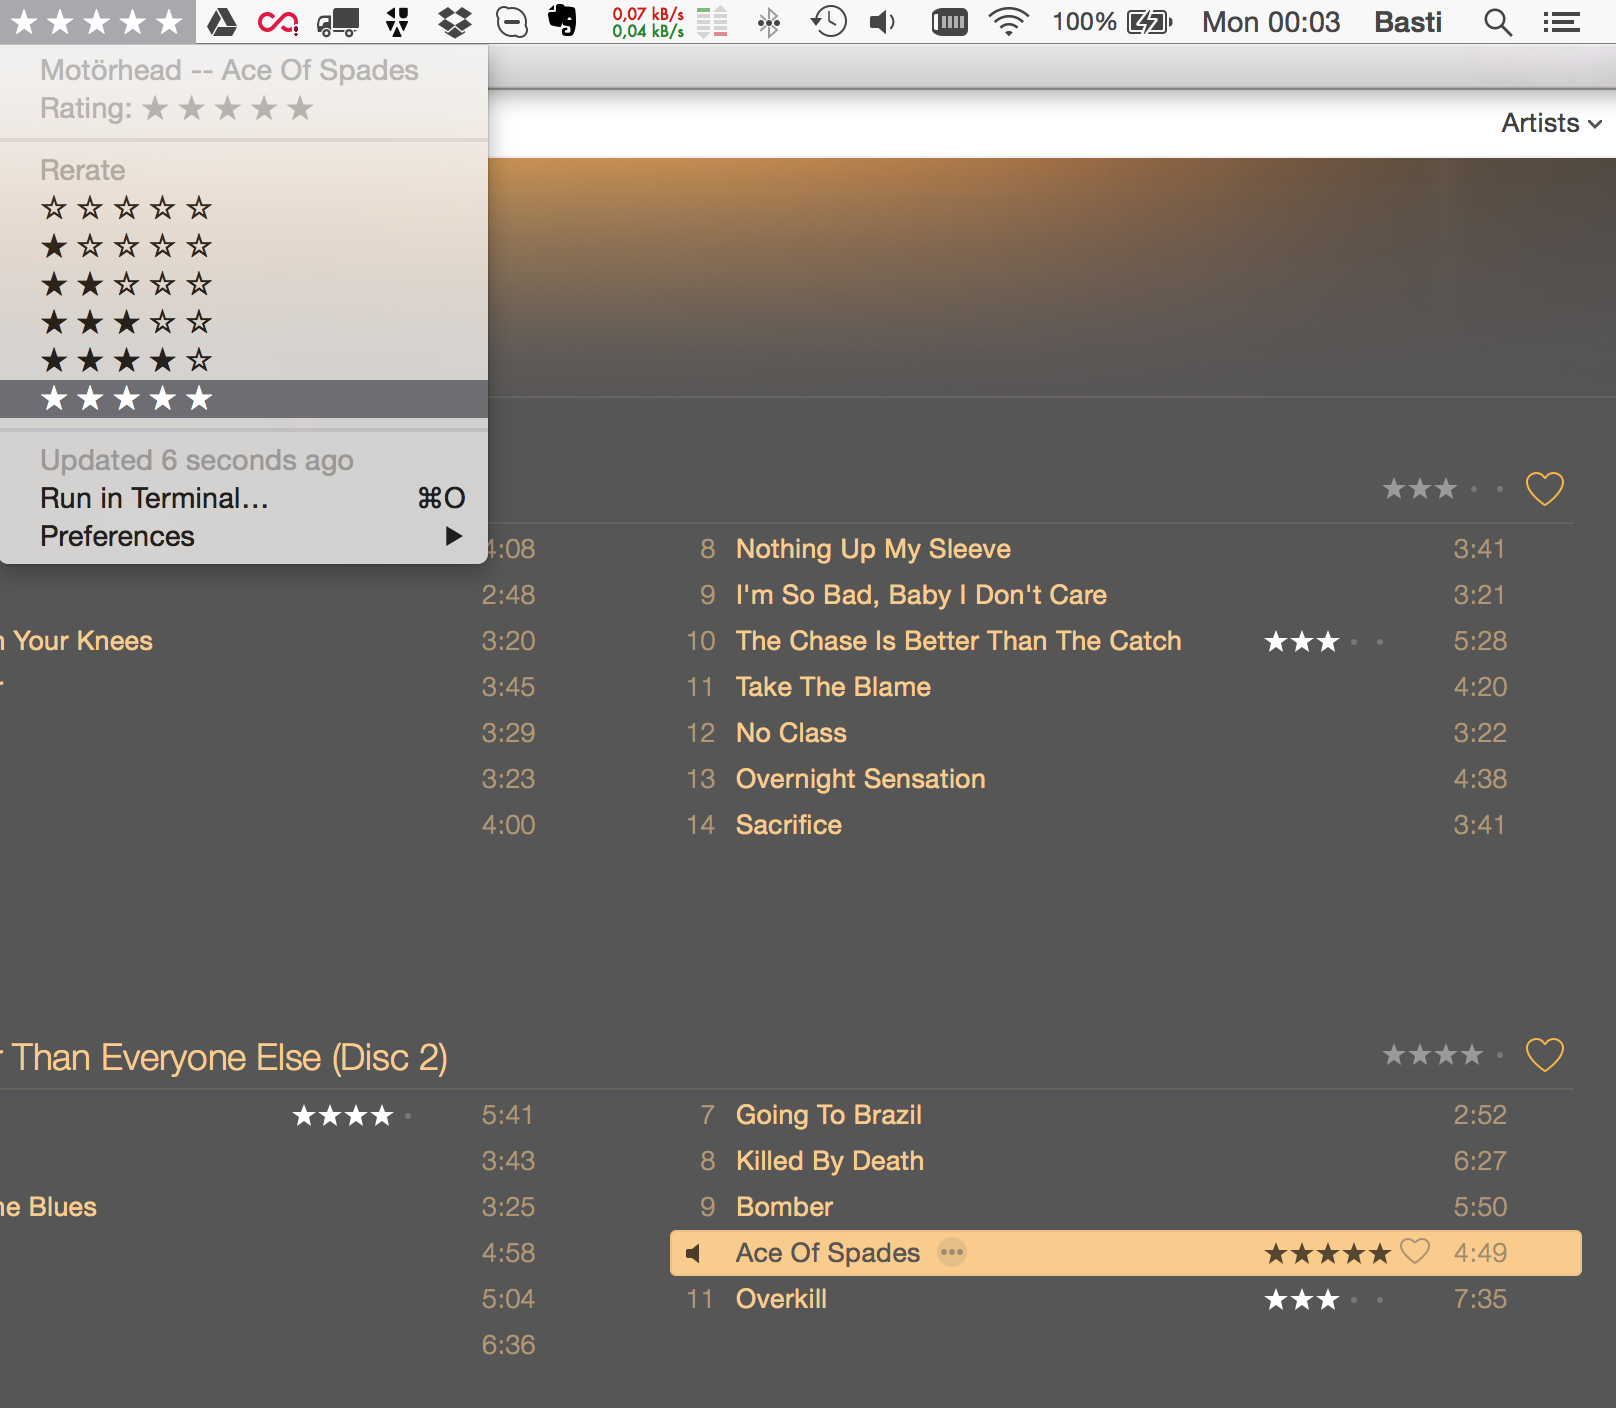The height and width of the screenshot is (1408, 1616).
Task: Open Spotlight search magnifier icon
Action: [x=1497, y=21]
